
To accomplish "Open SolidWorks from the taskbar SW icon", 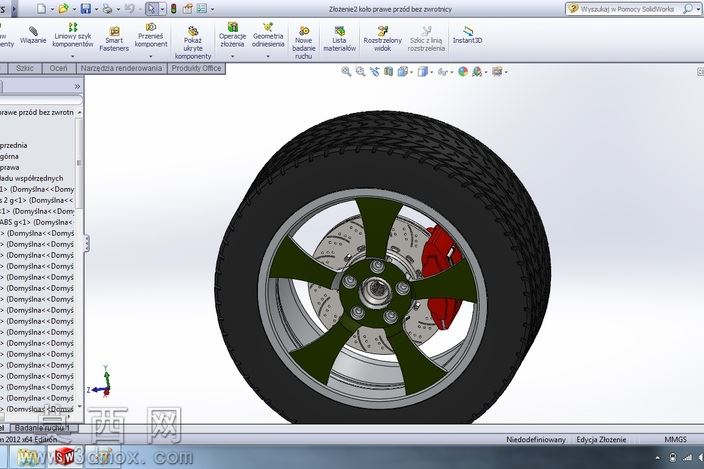I will 65,457.
